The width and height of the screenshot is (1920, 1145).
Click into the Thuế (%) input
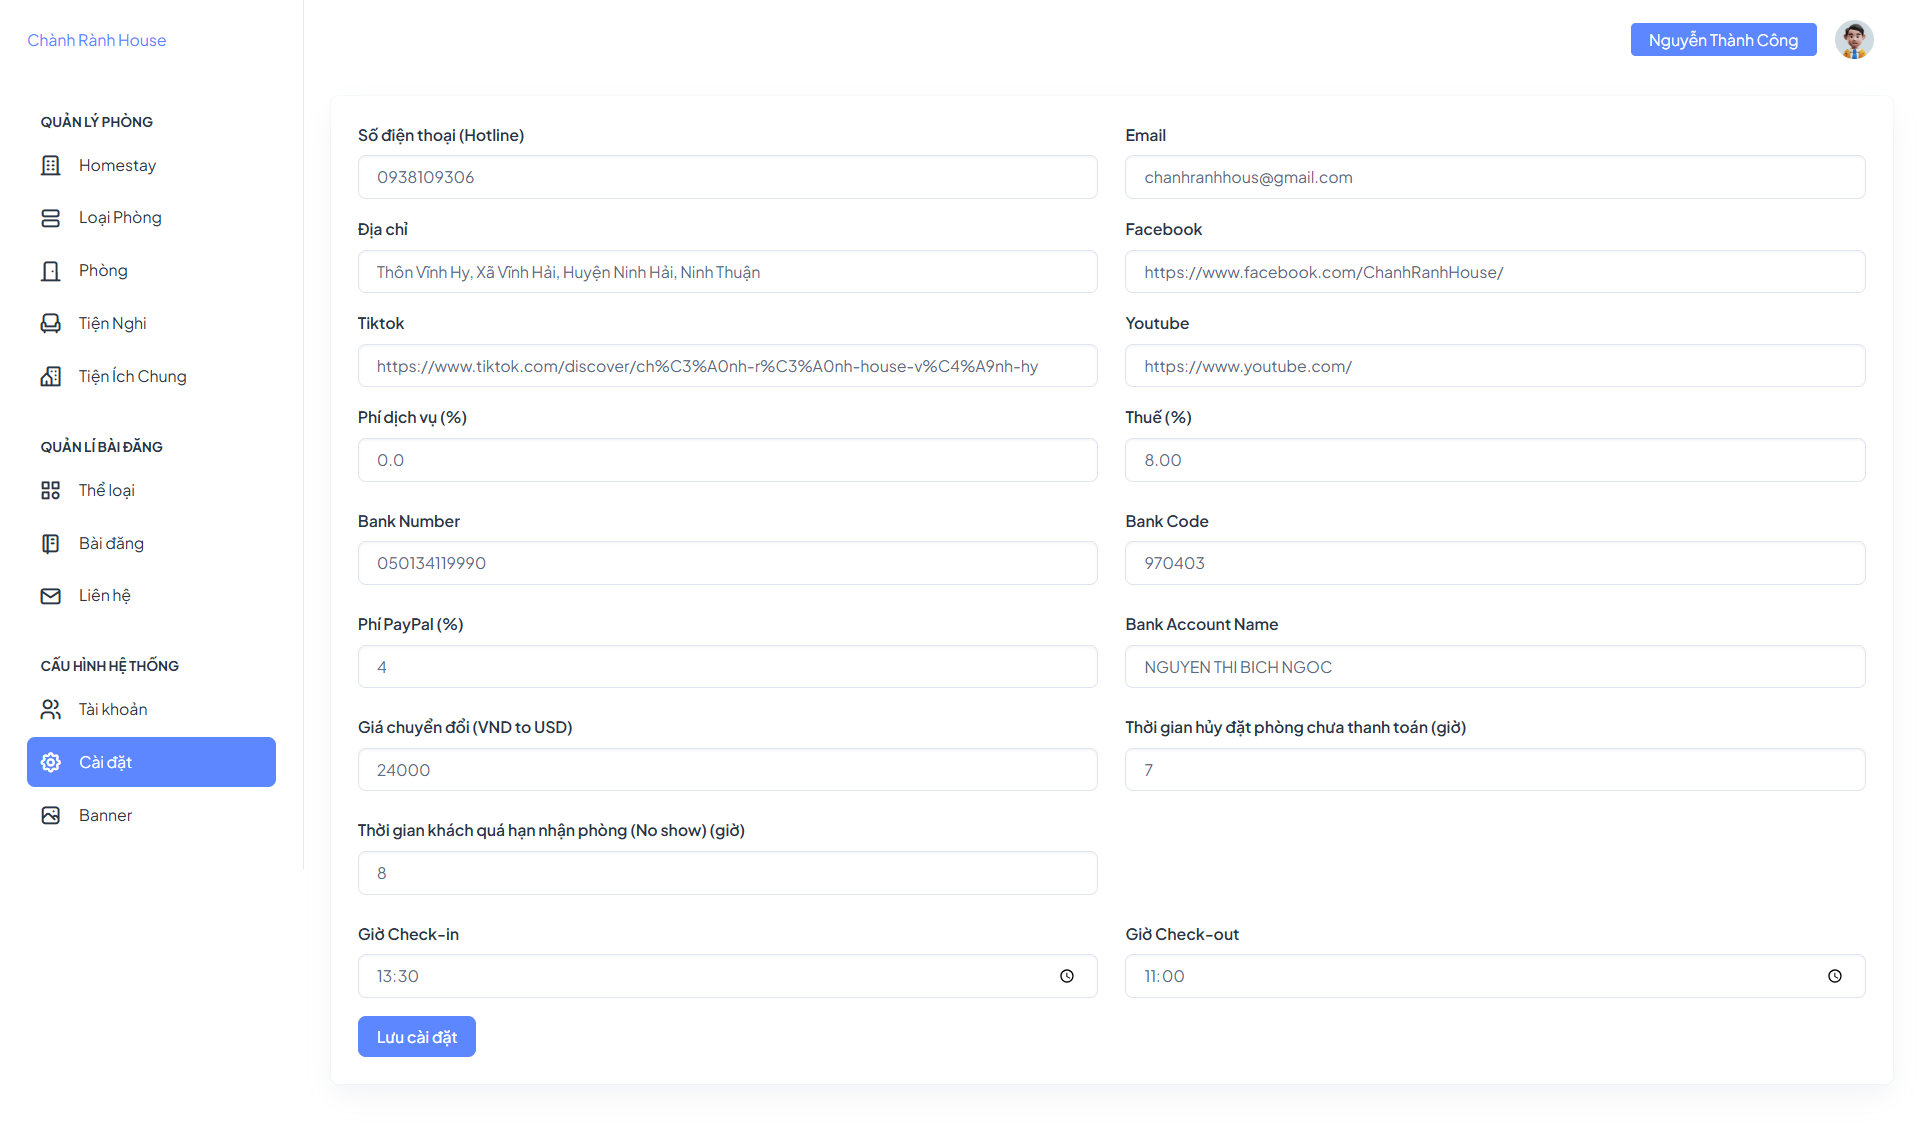[1495, 460]
